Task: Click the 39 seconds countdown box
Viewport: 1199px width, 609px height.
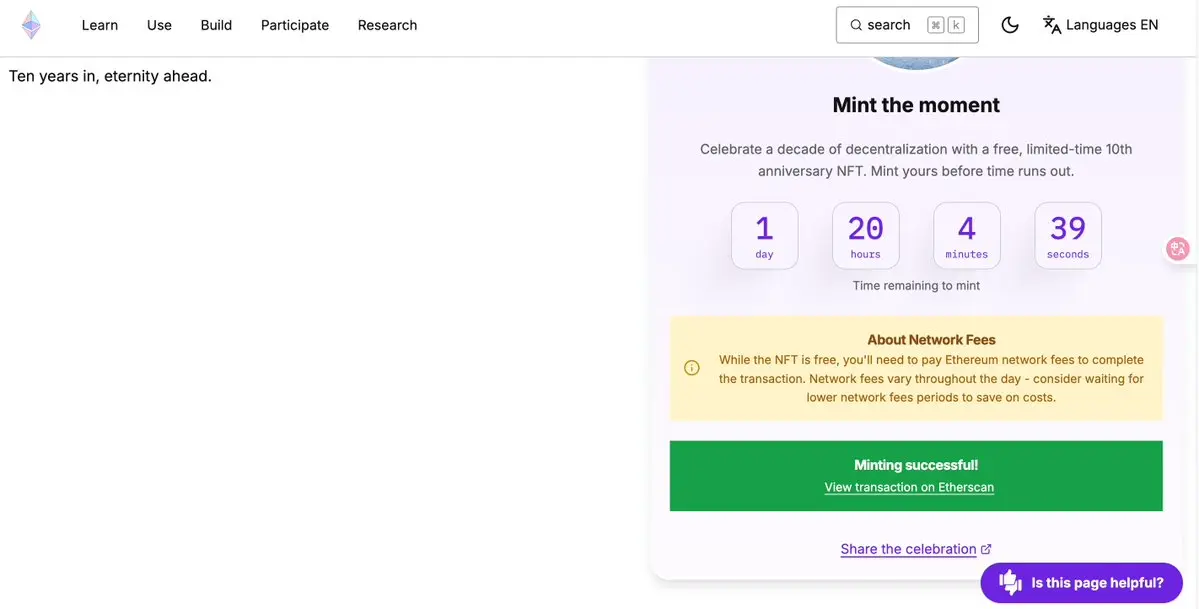Action: (x=1068, y=236)
